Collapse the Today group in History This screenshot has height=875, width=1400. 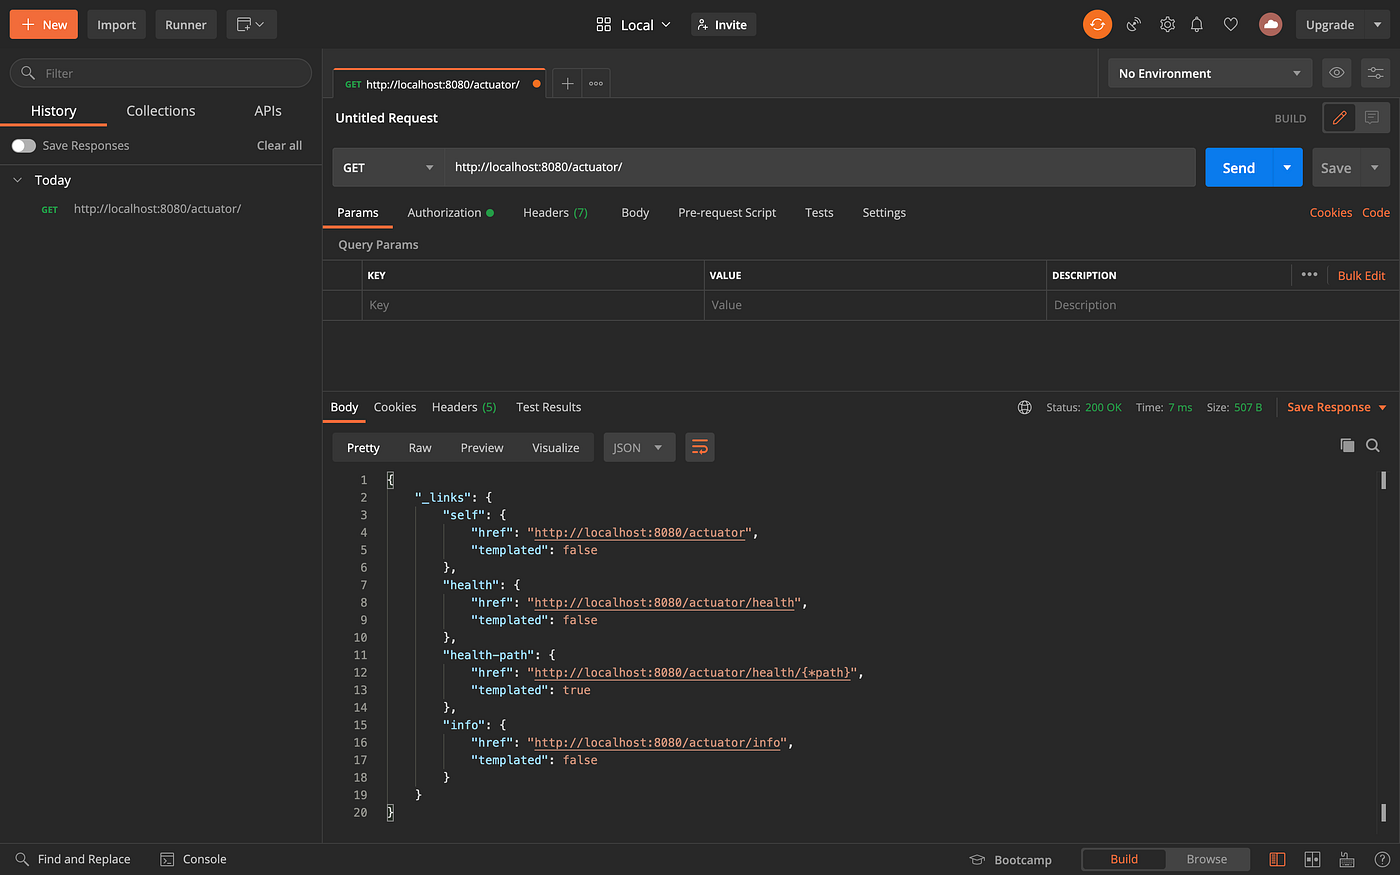16,180
